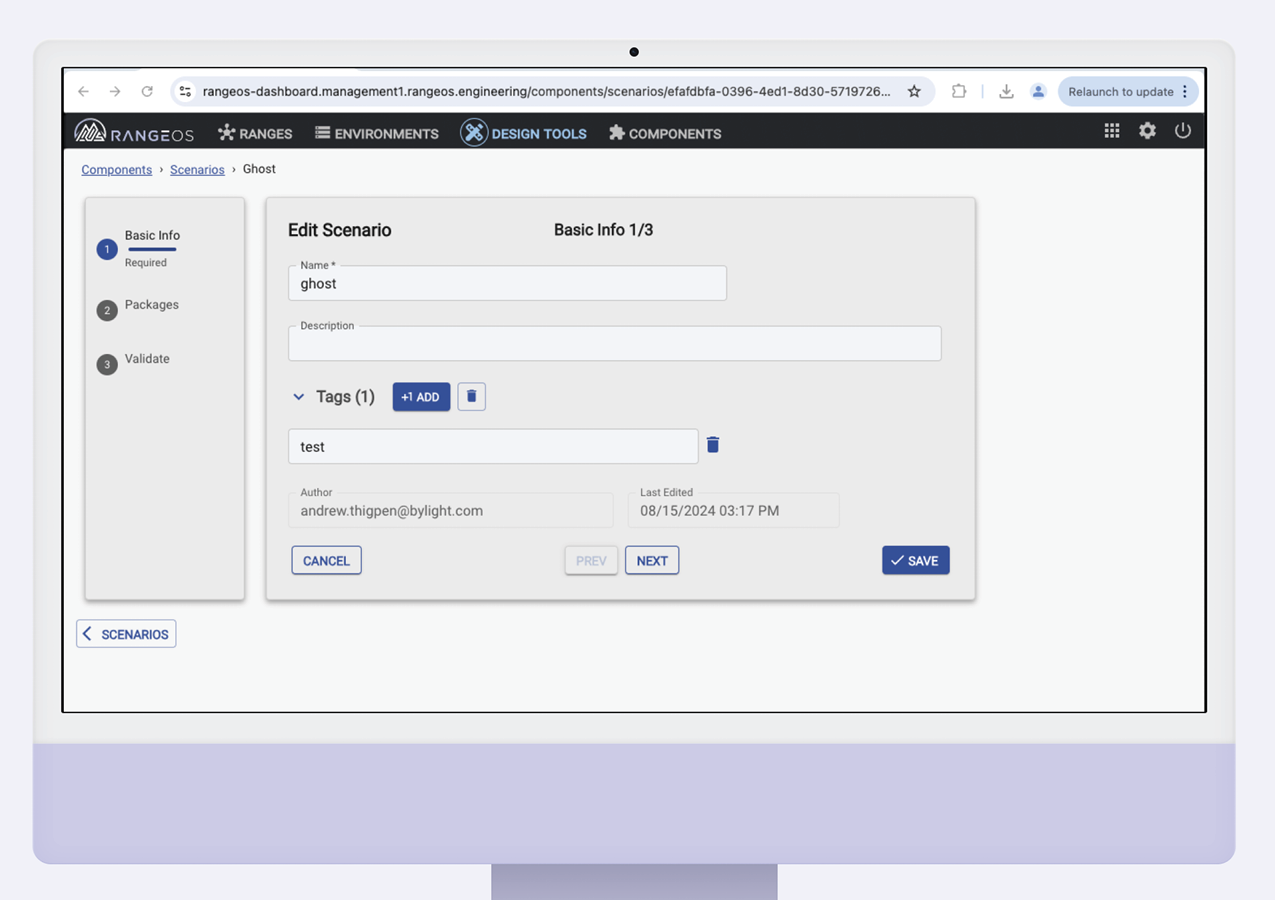This screenshot has width=1275, height=900.
Task: Click the Ghost breadcrumb text
Action: coord(259,169)
